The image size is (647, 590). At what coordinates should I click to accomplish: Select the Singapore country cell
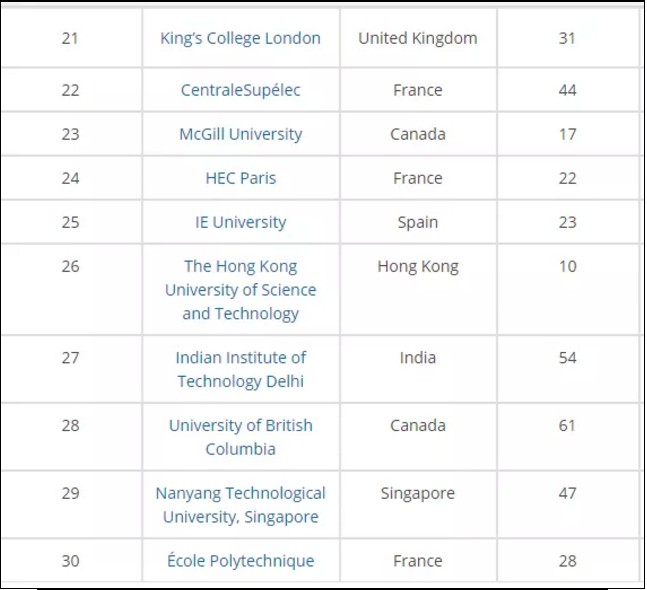point(418,493)
